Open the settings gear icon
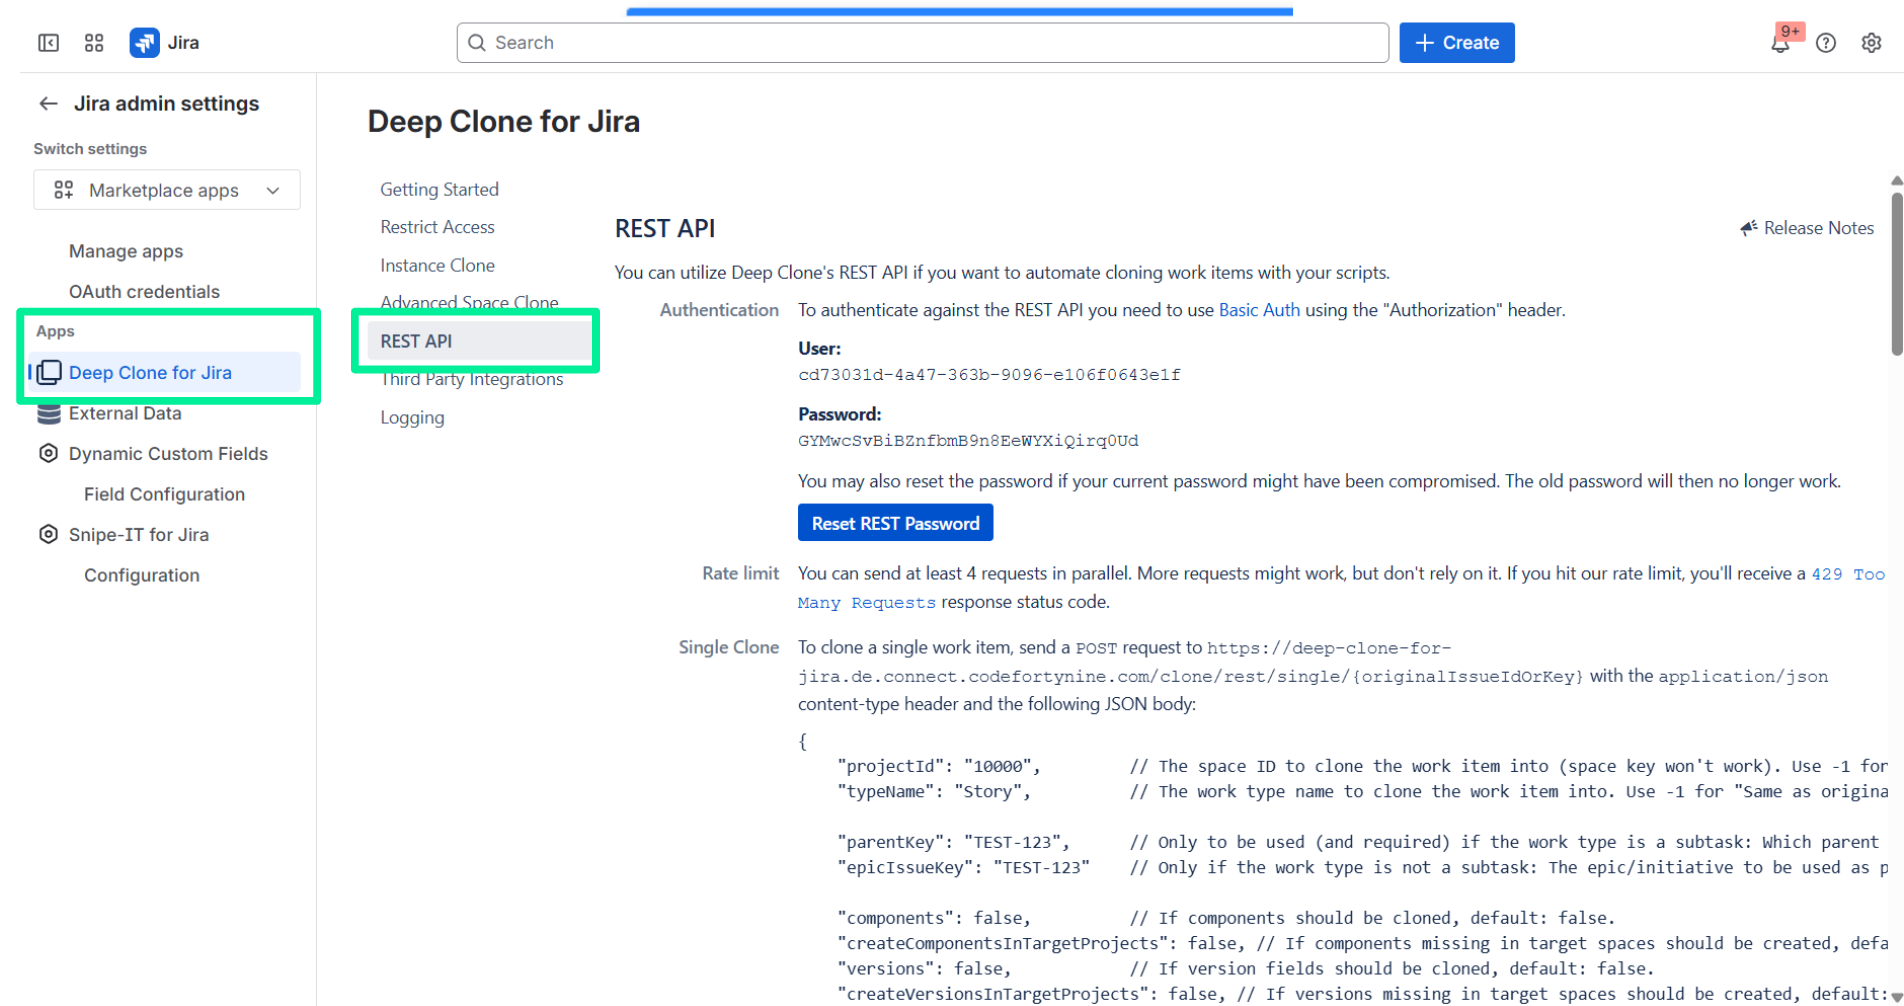The width and height of the screenshot is (1904, 1006). 1871,43
